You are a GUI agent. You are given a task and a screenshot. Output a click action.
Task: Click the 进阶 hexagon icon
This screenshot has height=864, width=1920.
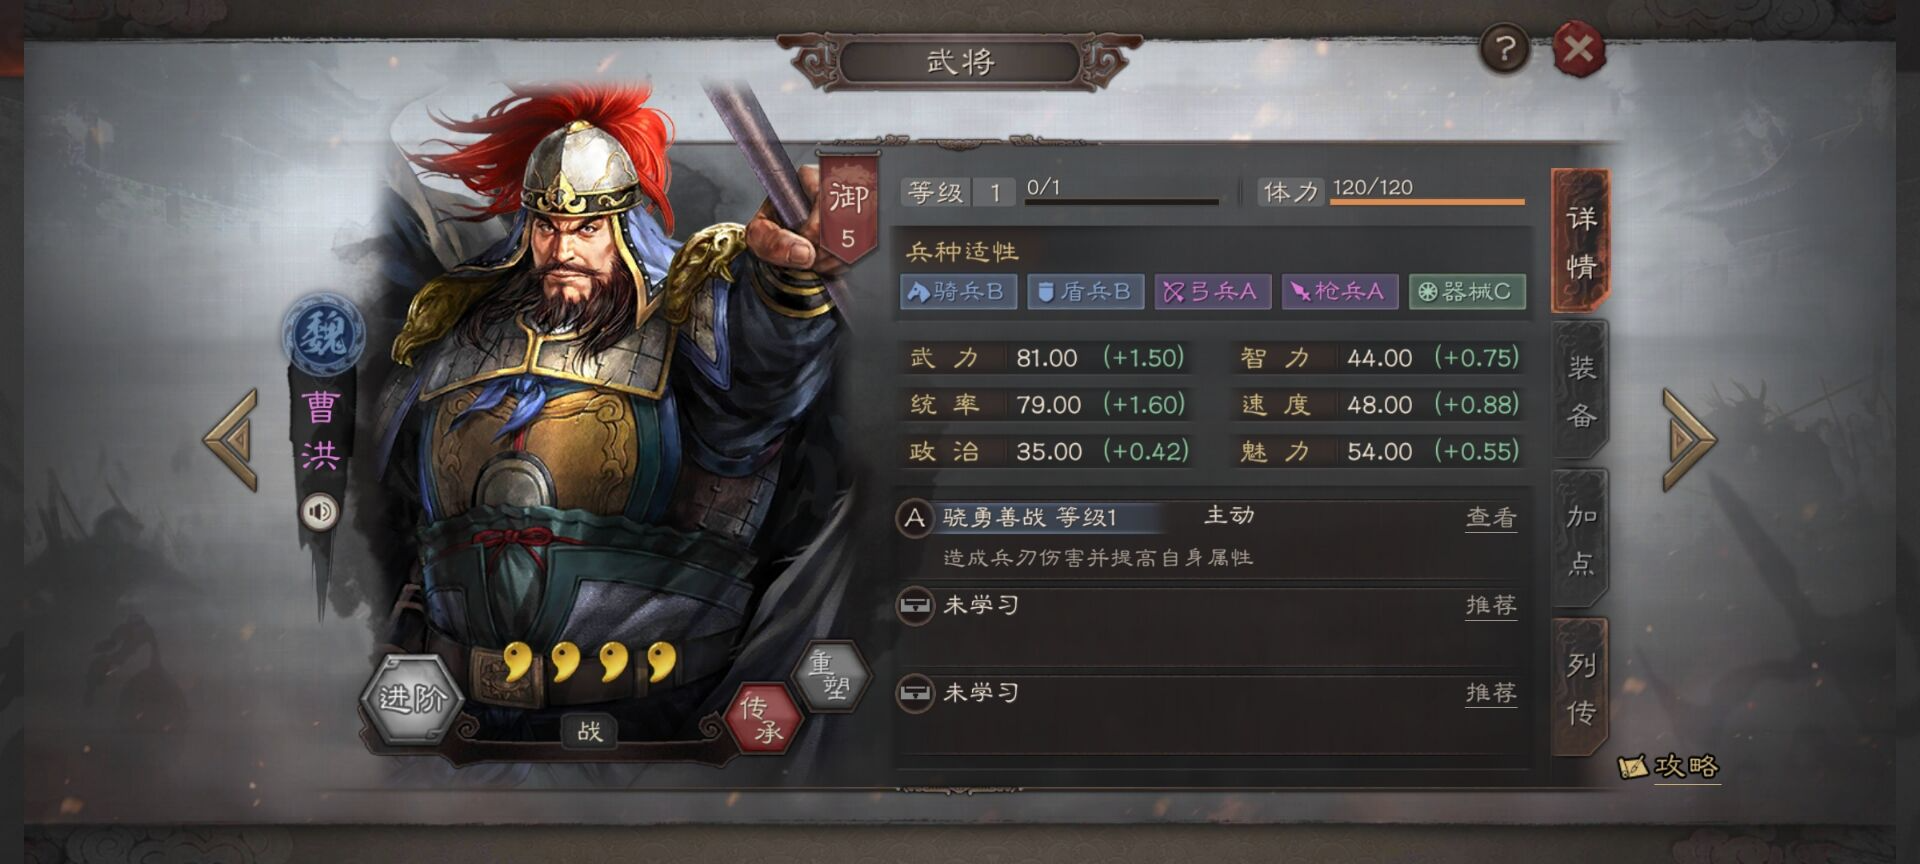tap(411, 698)
